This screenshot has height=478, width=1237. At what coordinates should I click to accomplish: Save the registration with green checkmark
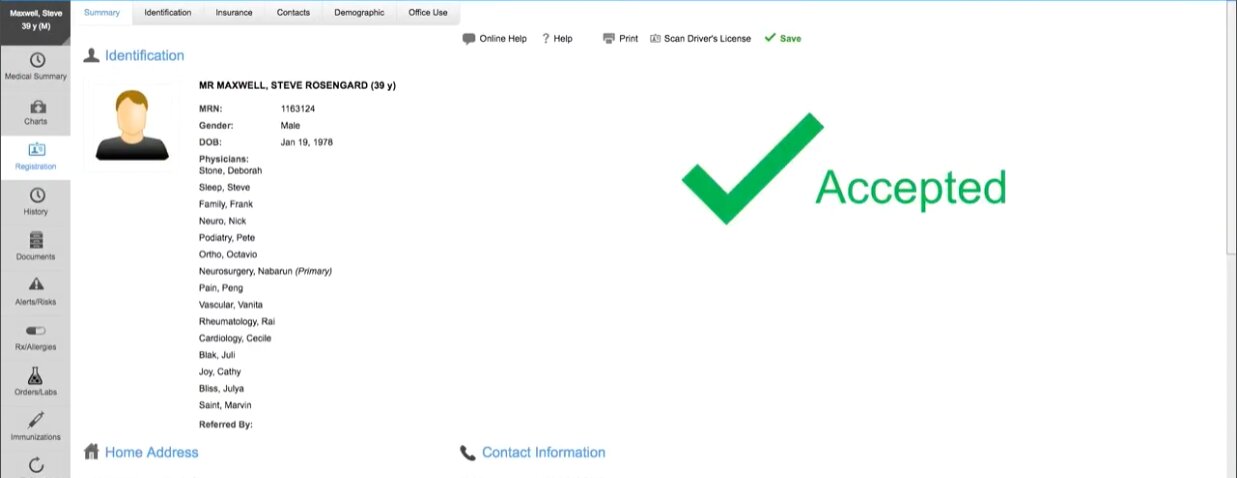(782, 39)
